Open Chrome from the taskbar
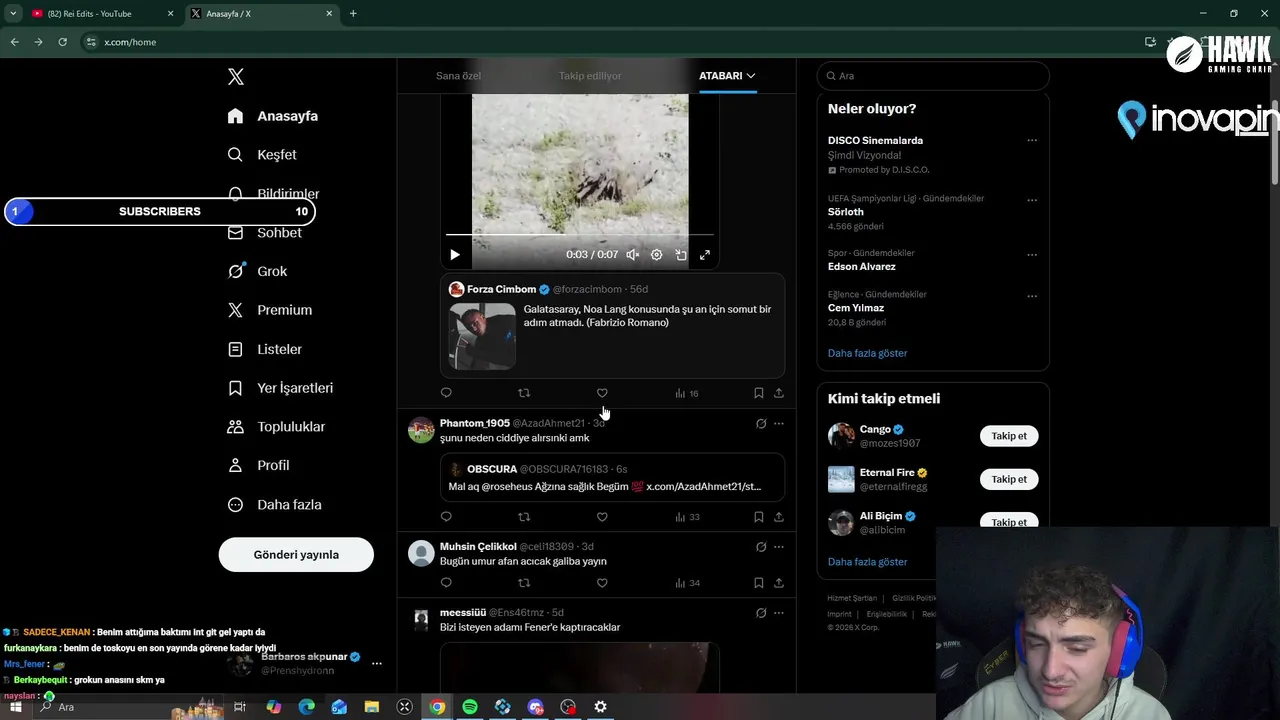The image size is (1280, 720). click(x=437, y=707)
